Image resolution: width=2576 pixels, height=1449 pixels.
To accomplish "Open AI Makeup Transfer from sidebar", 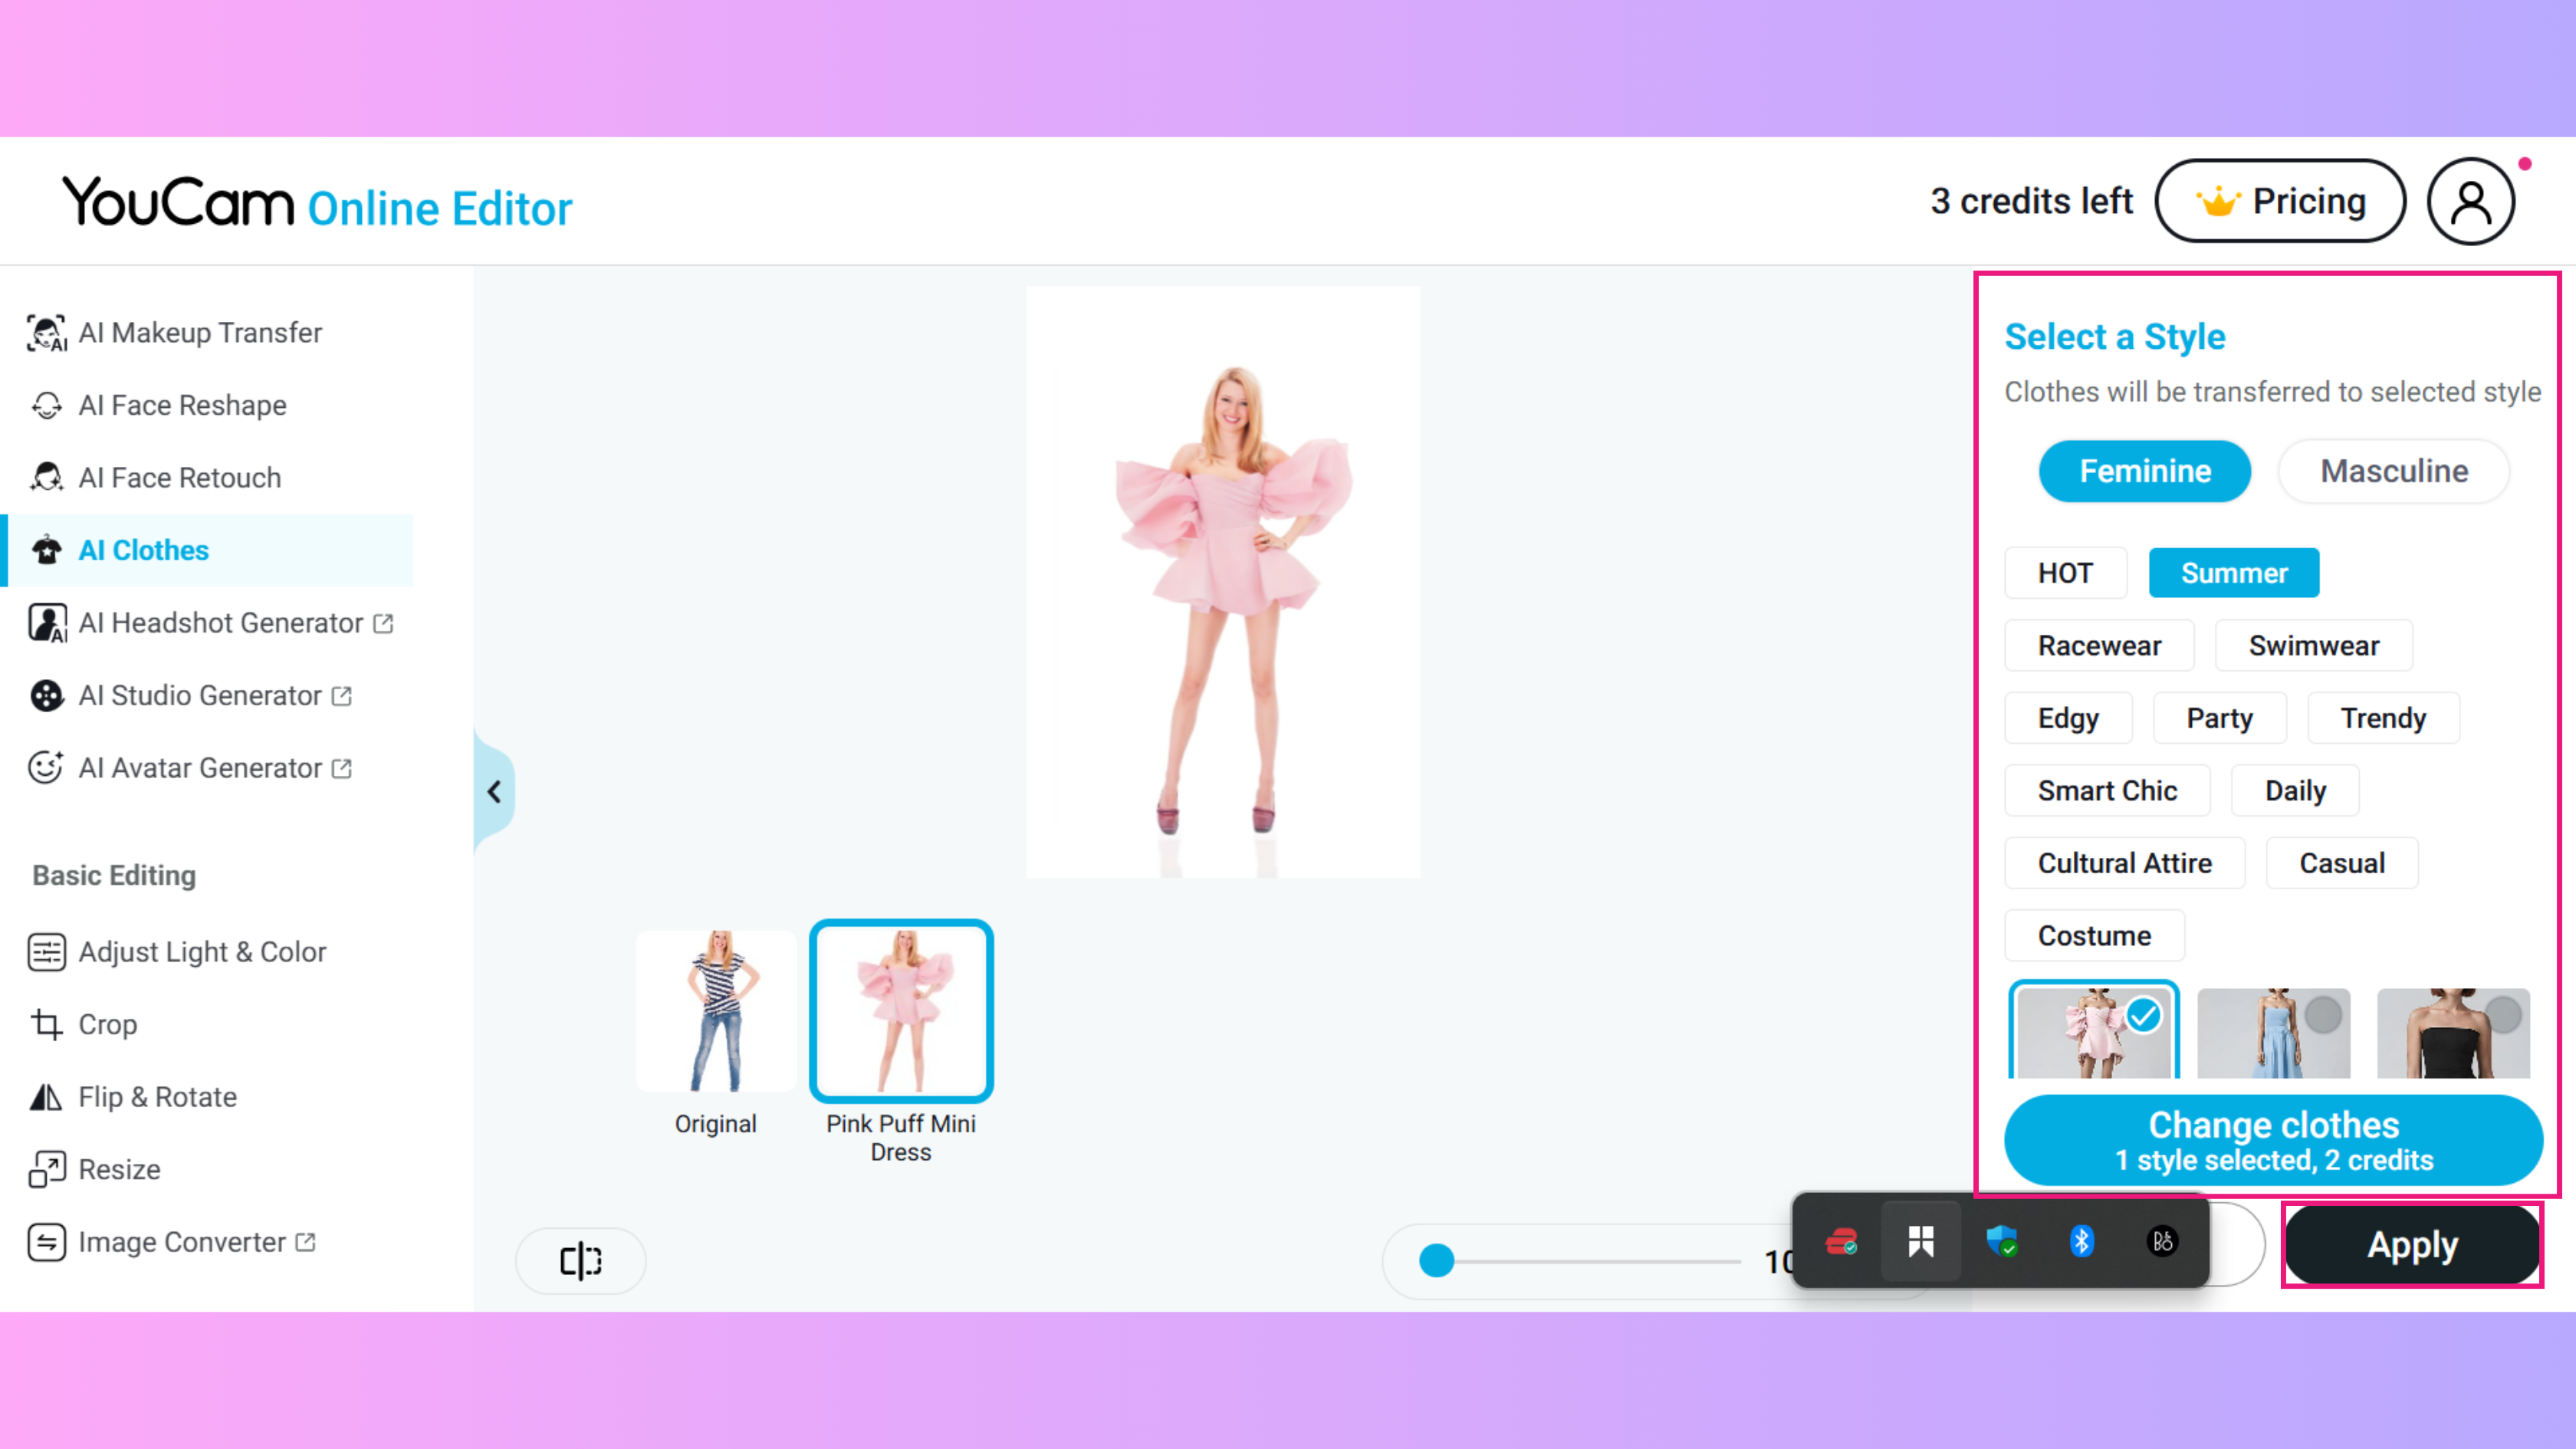I will pos(199,333).
